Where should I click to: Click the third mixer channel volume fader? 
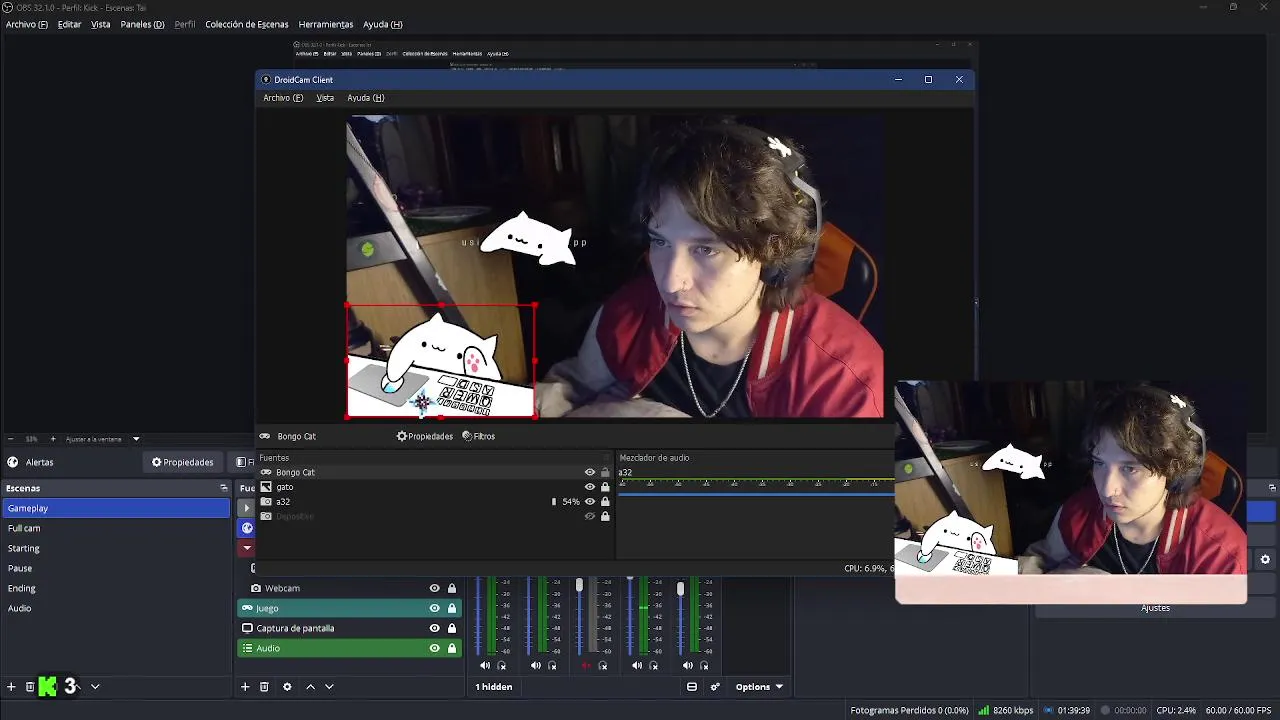point(579,585)
